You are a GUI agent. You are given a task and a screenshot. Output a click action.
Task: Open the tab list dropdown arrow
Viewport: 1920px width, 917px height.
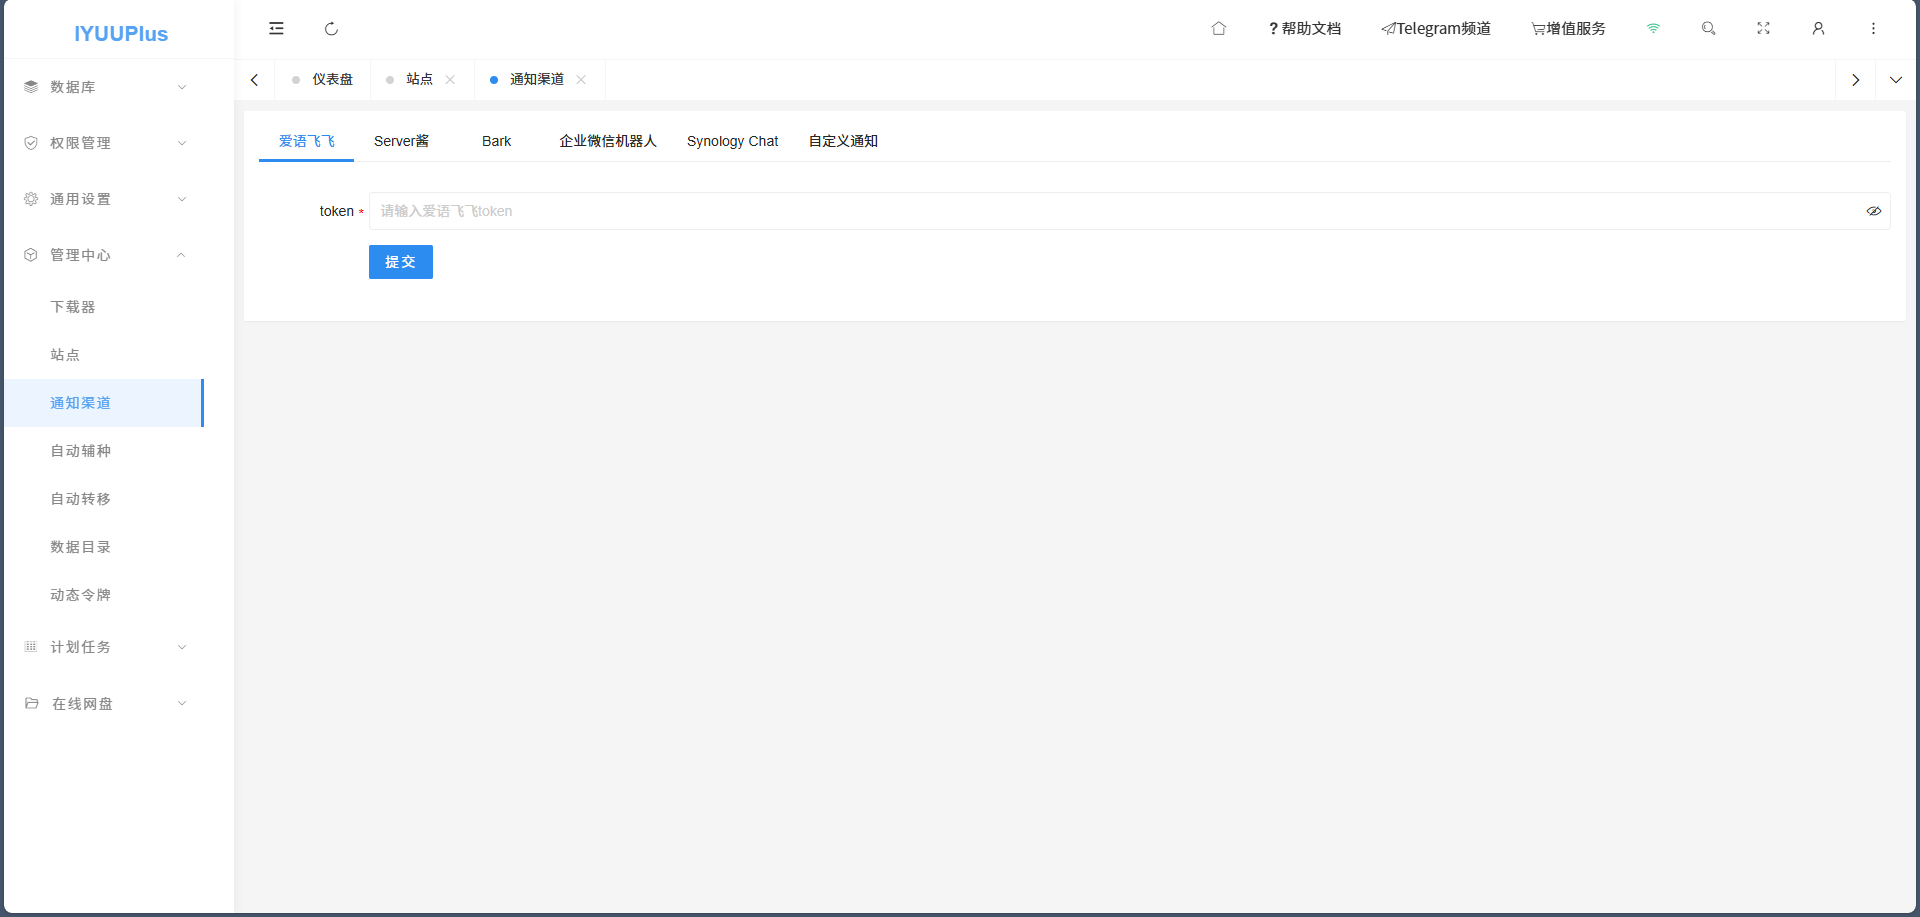click(1895, 80)
